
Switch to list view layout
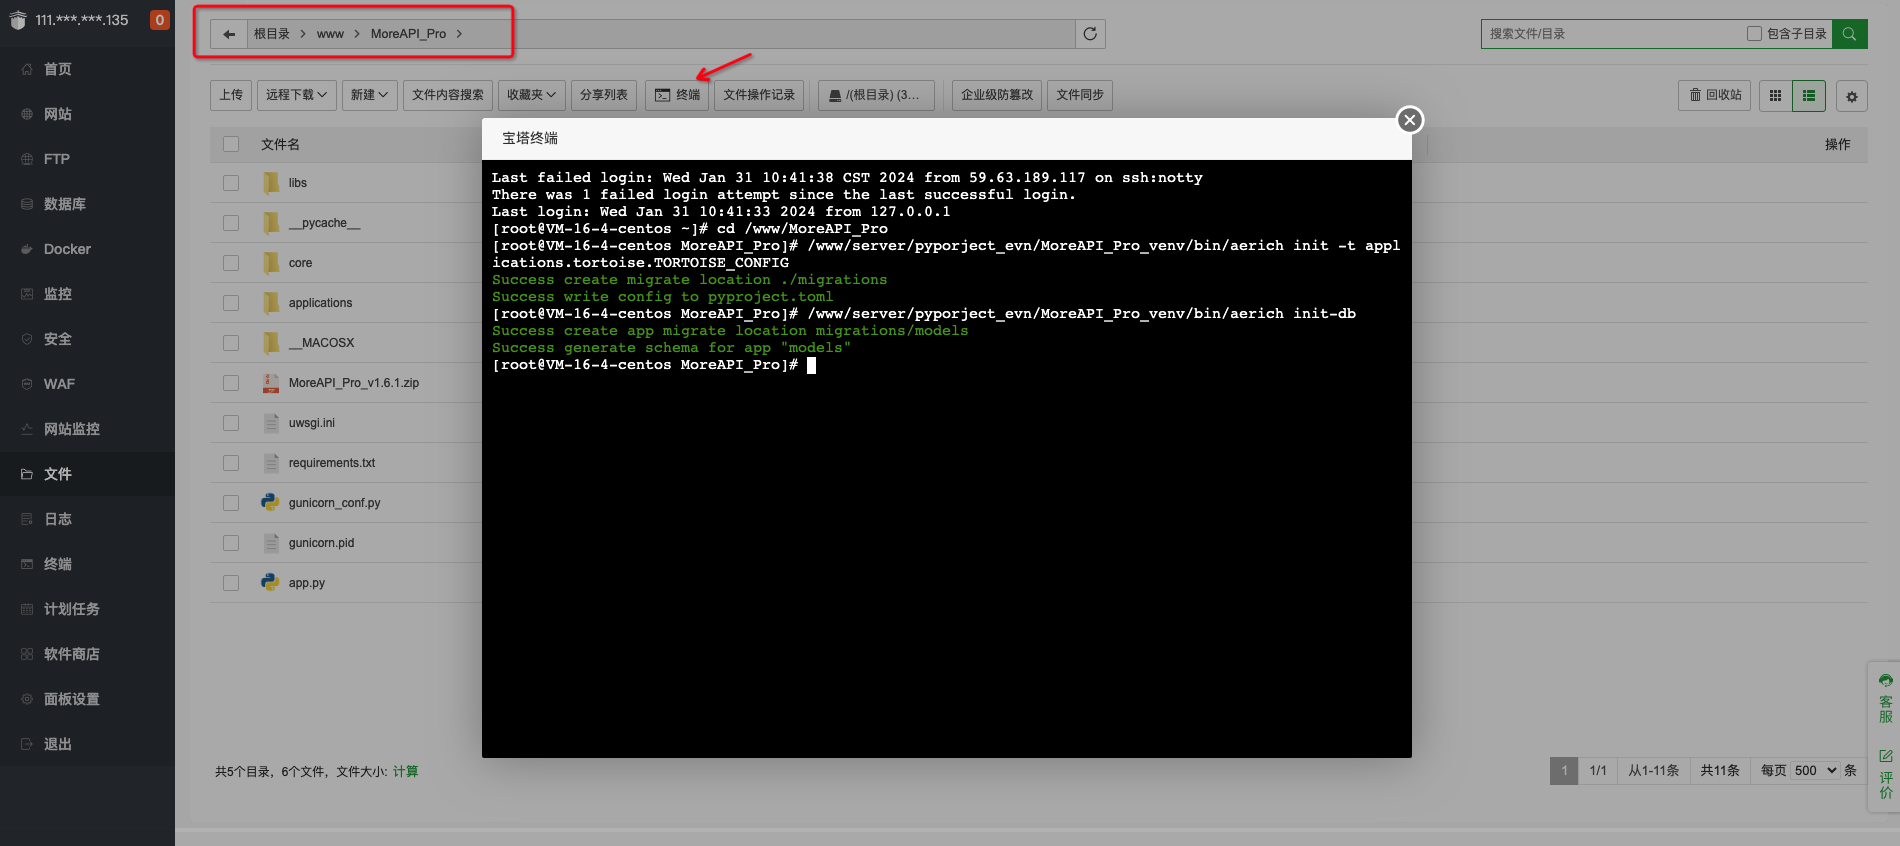coord(1809,96)
